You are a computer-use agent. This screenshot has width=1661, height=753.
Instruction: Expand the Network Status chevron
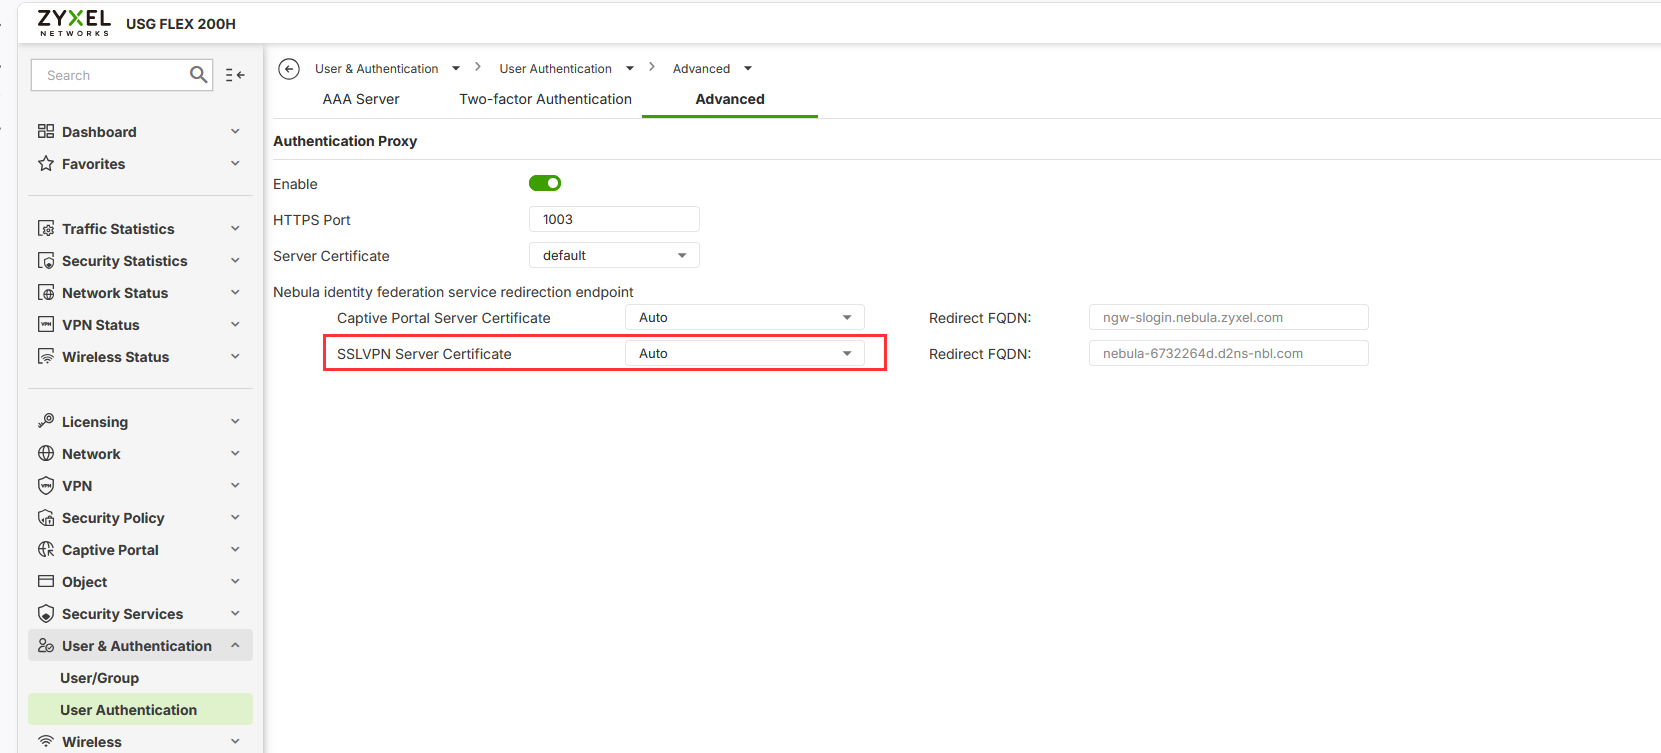pyautogui.click(x=235, y=292)
